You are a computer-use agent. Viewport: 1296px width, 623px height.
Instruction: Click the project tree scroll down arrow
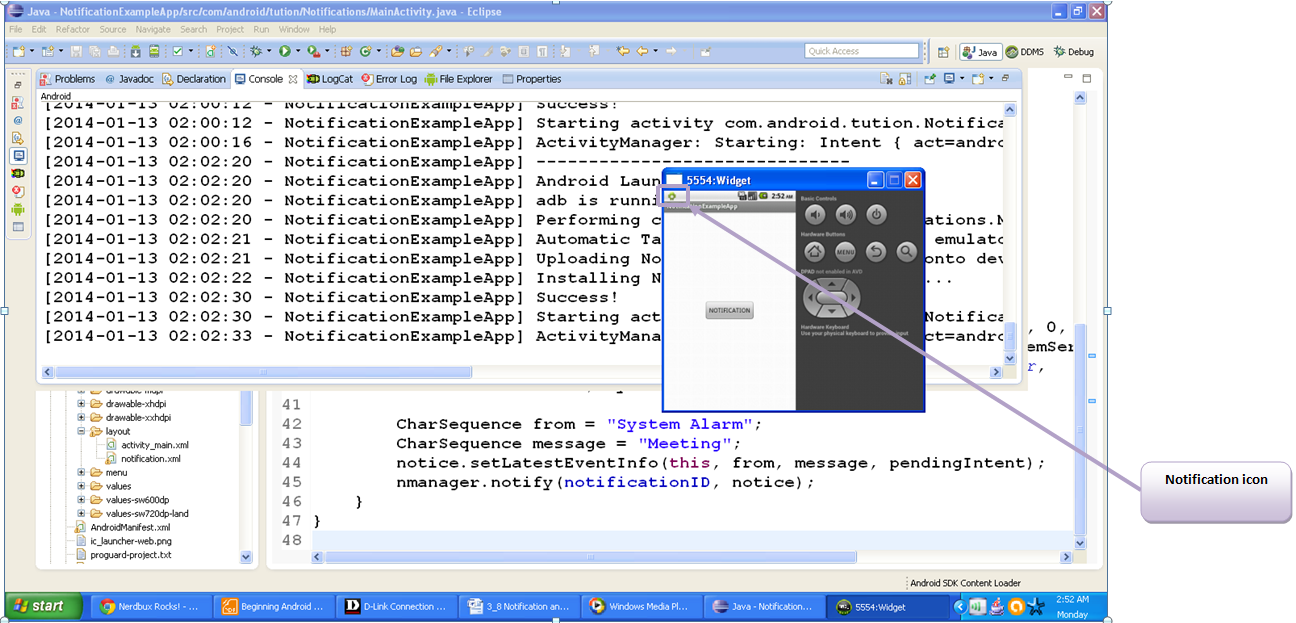click(x=246, y=557)
